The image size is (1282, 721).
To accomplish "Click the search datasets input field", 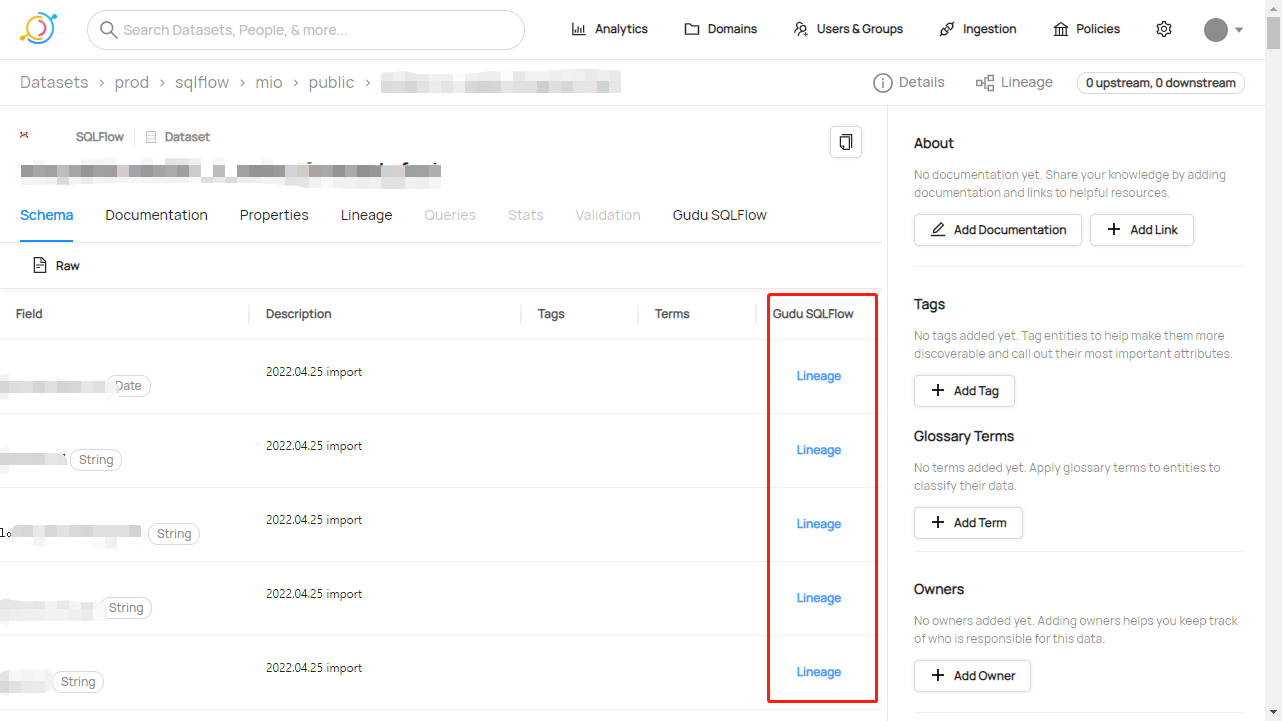I will pos(305,29).
